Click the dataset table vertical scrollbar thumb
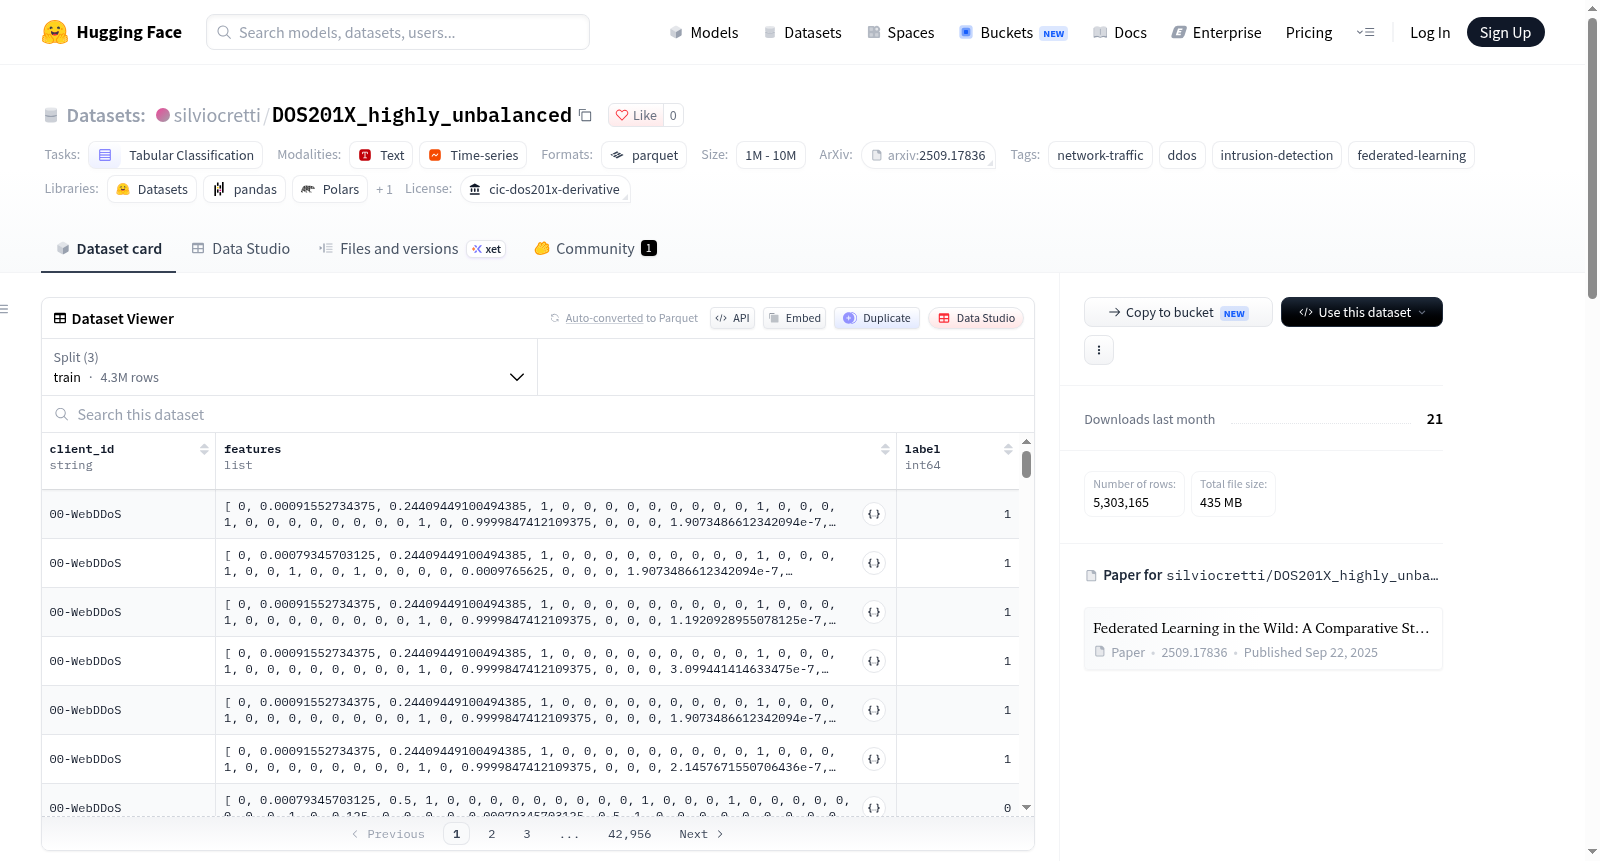 (x=1026, y=464)
